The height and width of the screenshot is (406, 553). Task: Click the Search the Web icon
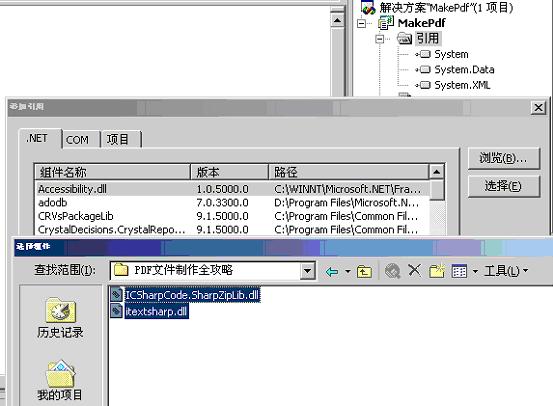click(392, 271)
